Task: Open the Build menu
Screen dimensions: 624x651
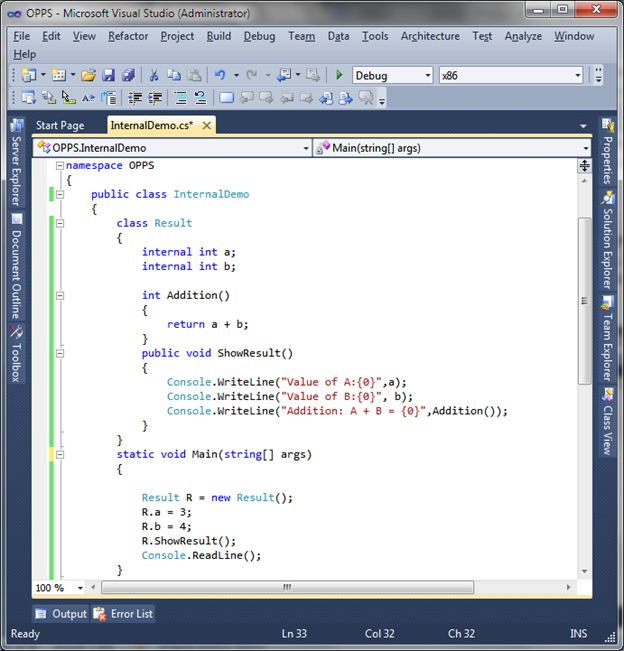Action: click(x=219, y=36)
